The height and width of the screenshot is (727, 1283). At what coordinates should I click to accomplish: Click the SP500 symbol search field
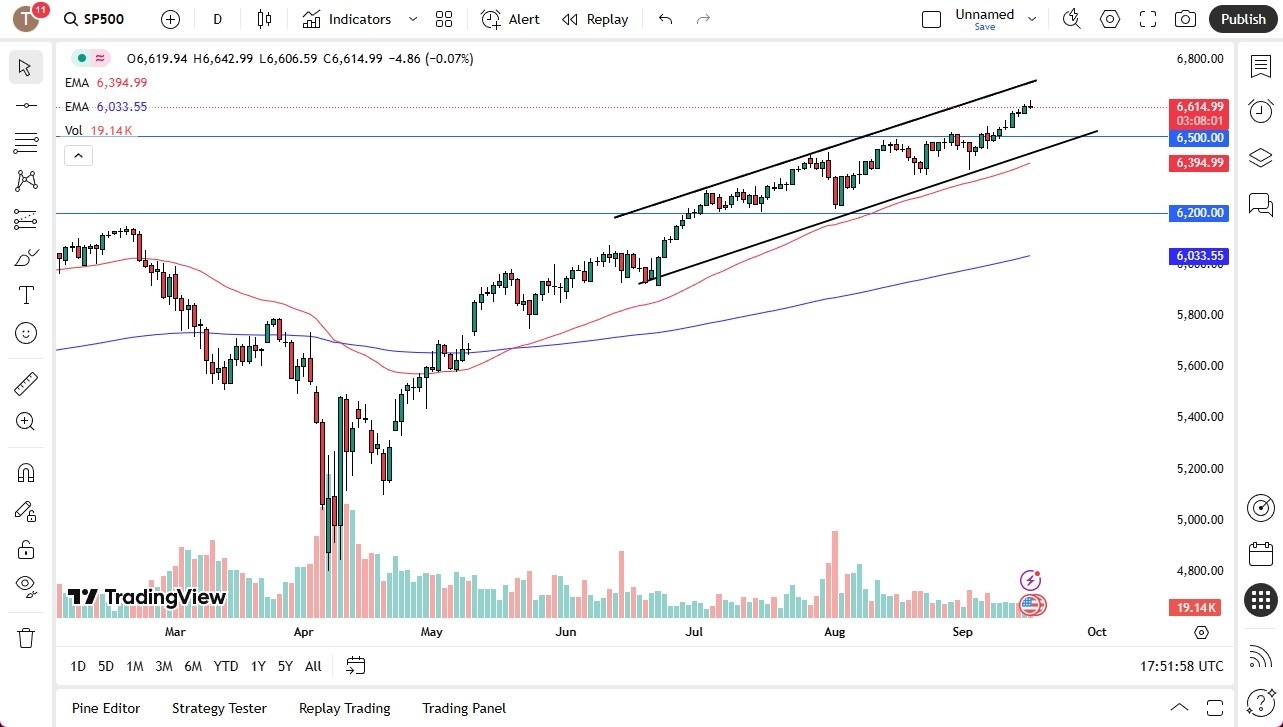click(x=94, y=18)
